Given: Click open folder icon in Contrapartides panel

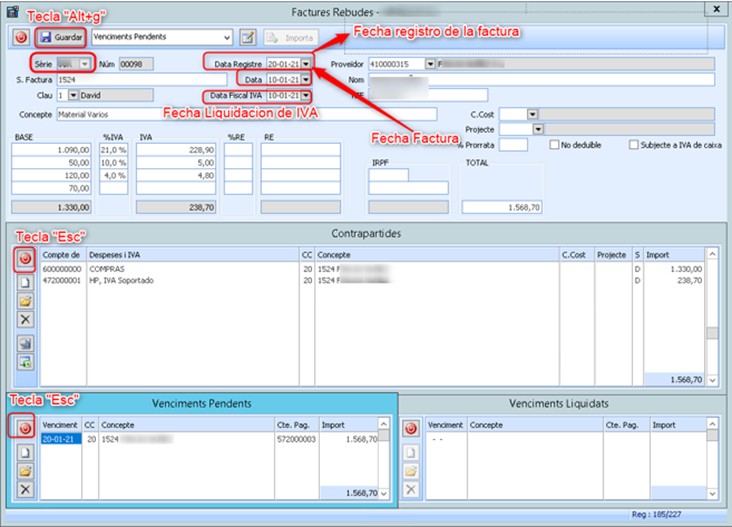Looking at the screenshot, I should tap(26, 301).
